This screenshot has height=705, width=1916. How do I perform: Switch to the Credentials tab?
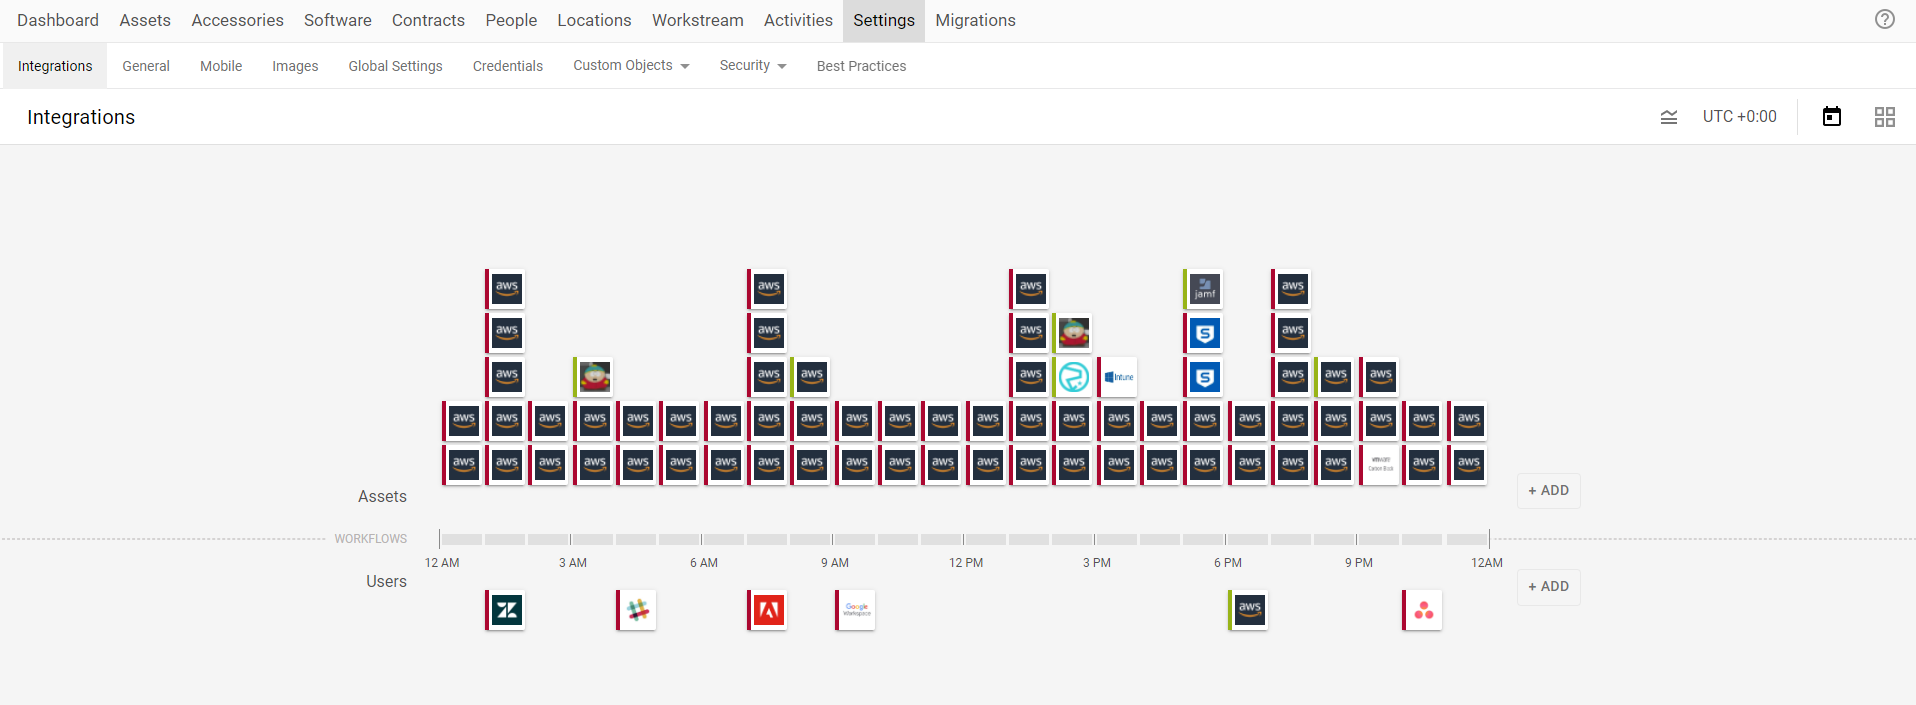pyautogui.click(x=507, y=66)
